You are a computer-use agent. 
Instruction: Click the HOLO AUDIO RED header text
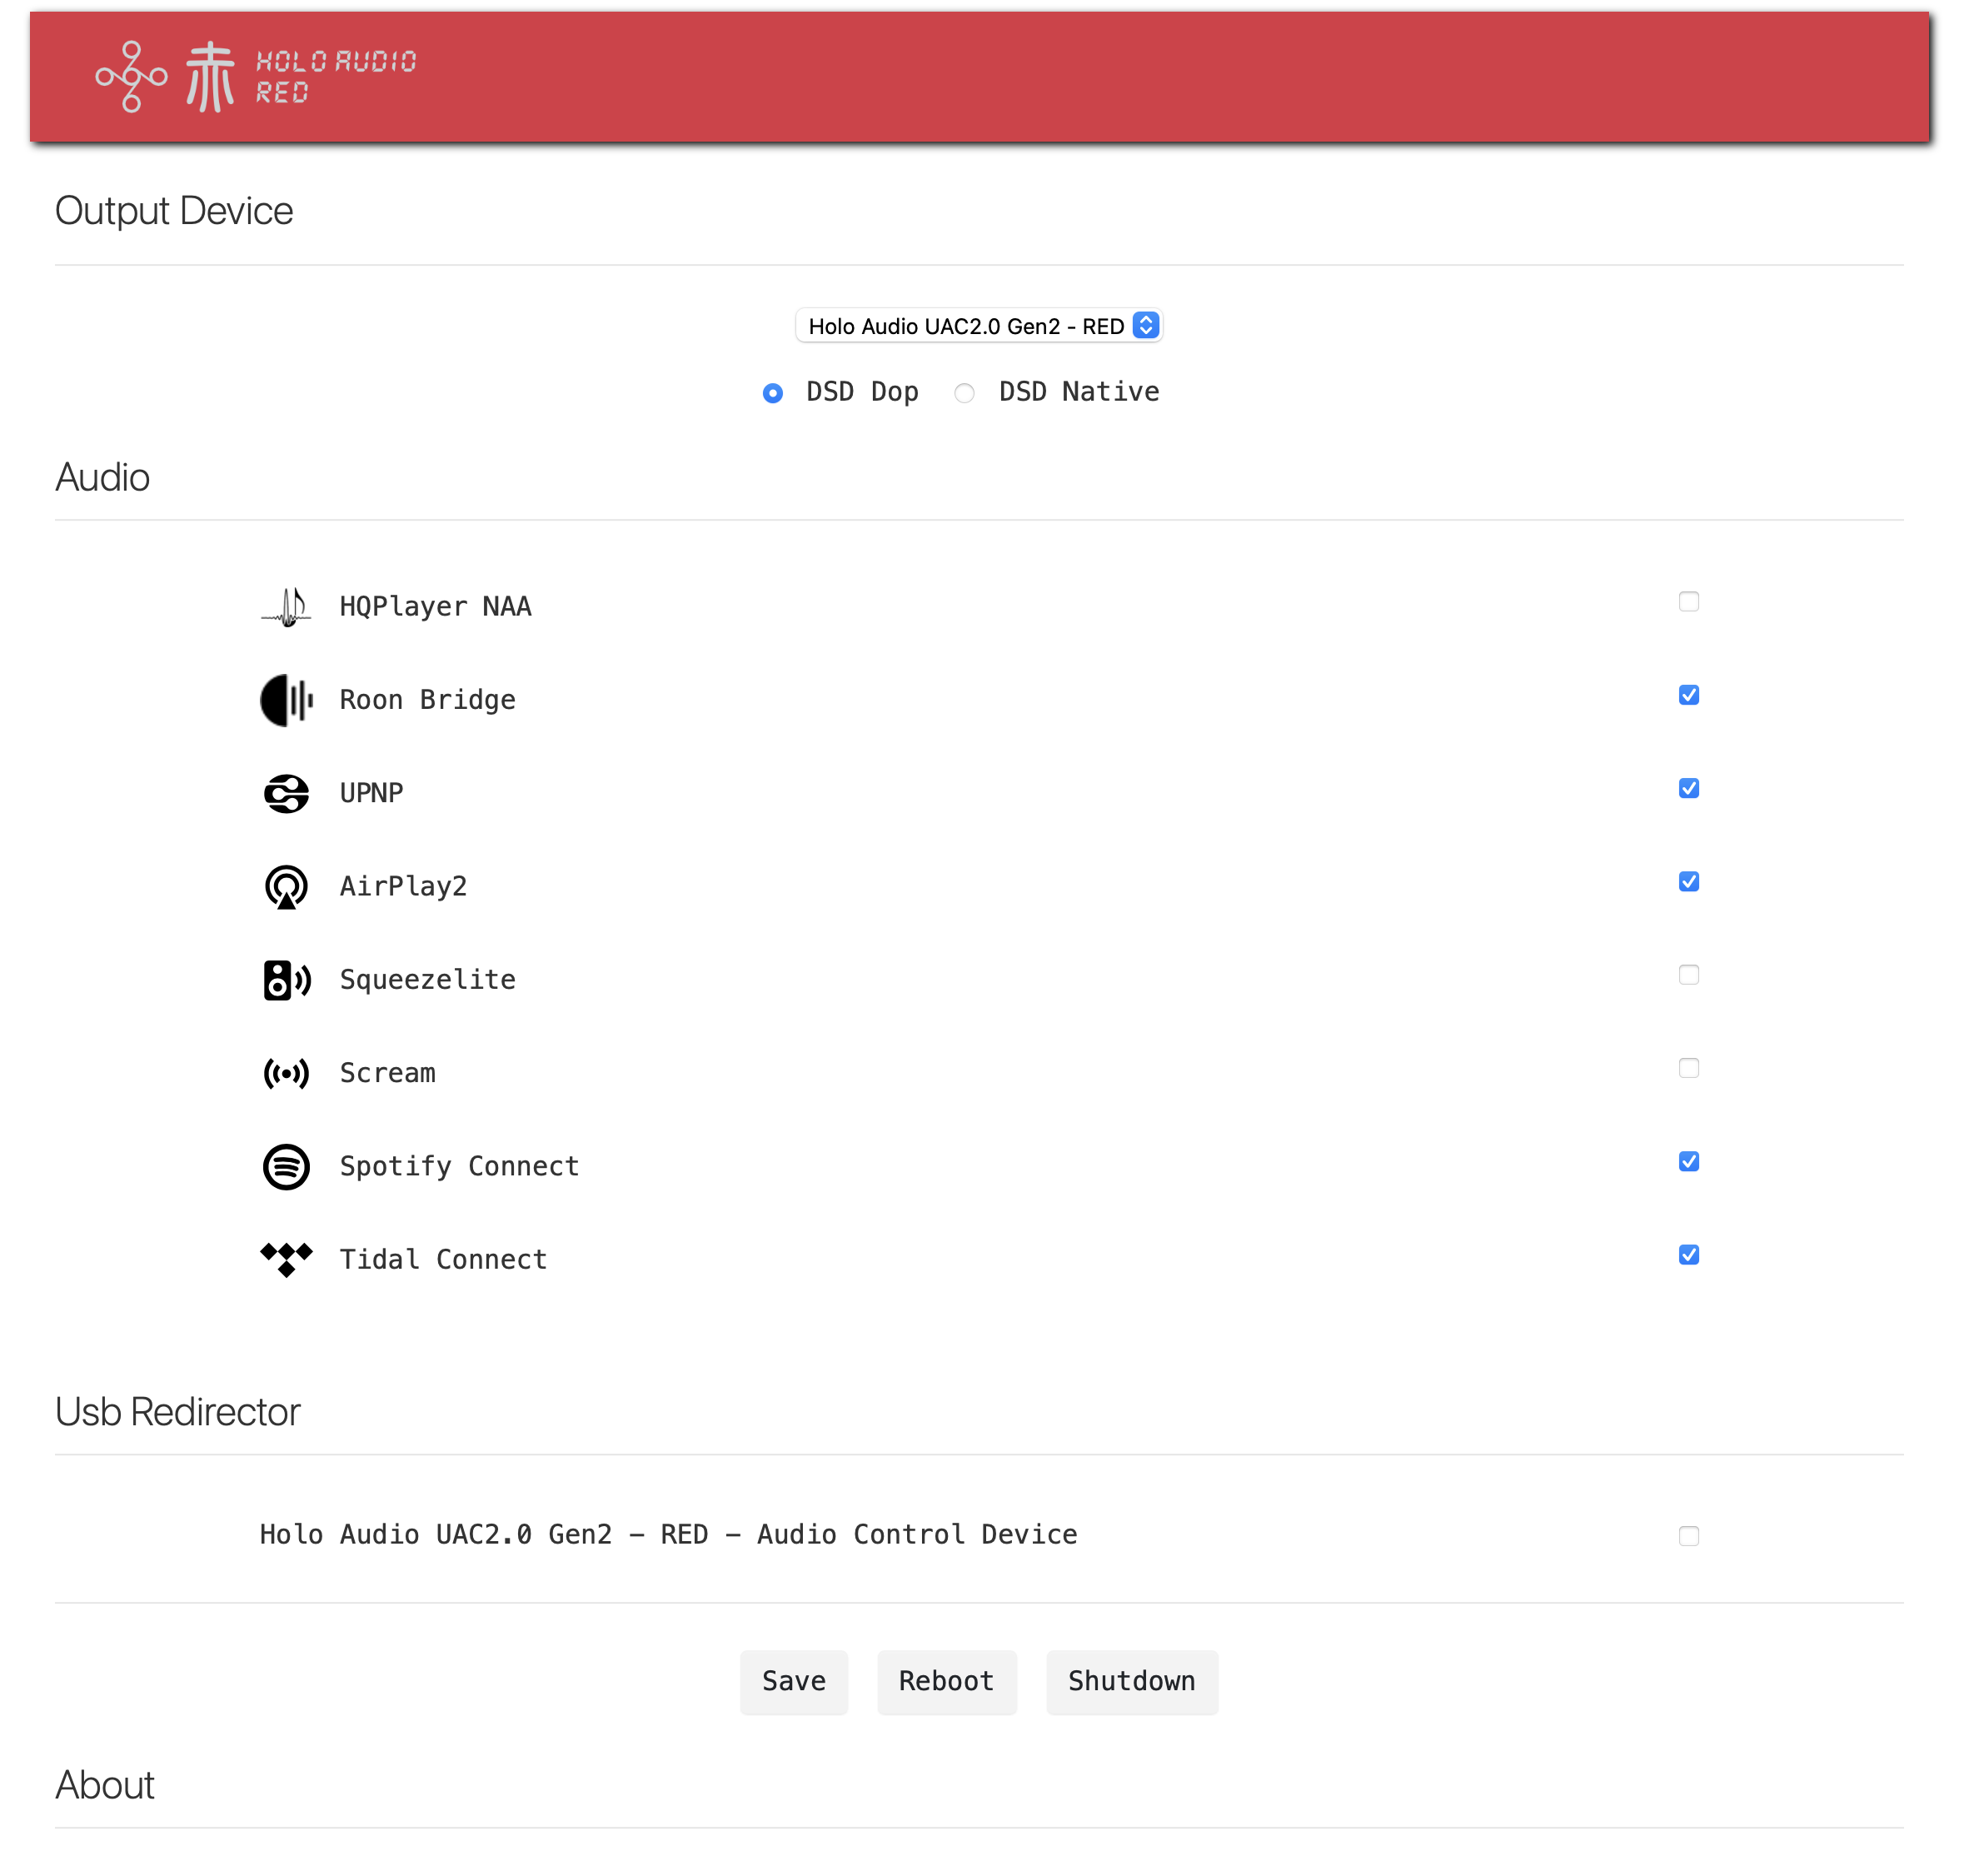pos(335,77)
